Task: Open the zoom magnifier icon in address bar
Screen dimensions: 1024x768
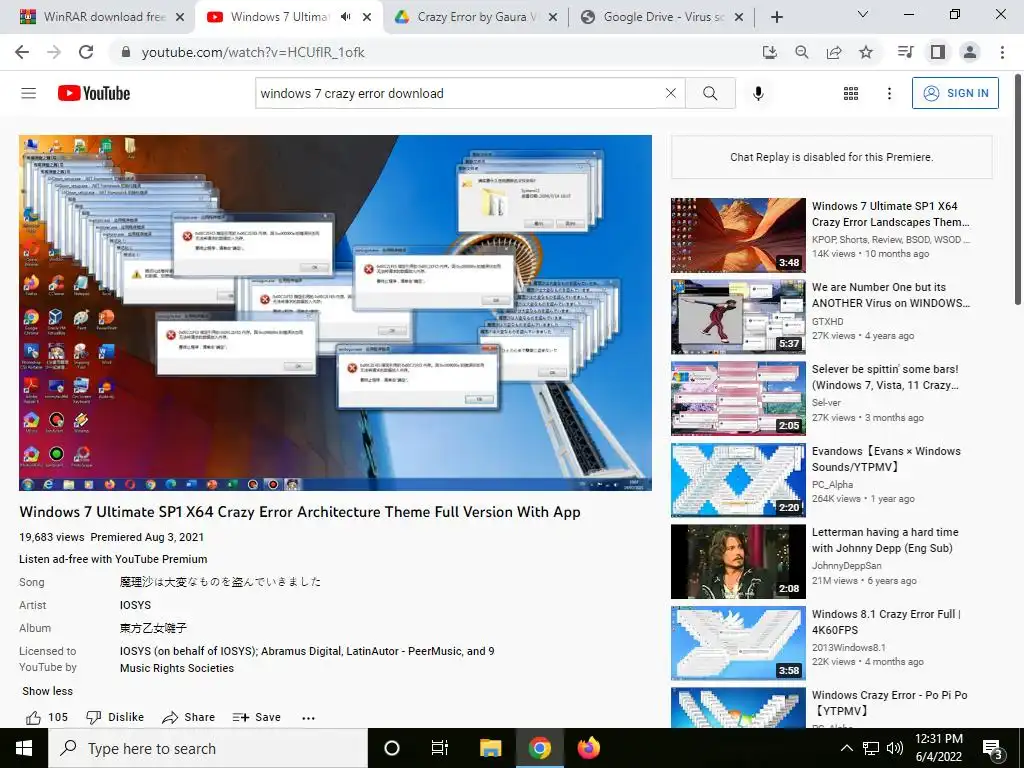Action: pos(802,52)
